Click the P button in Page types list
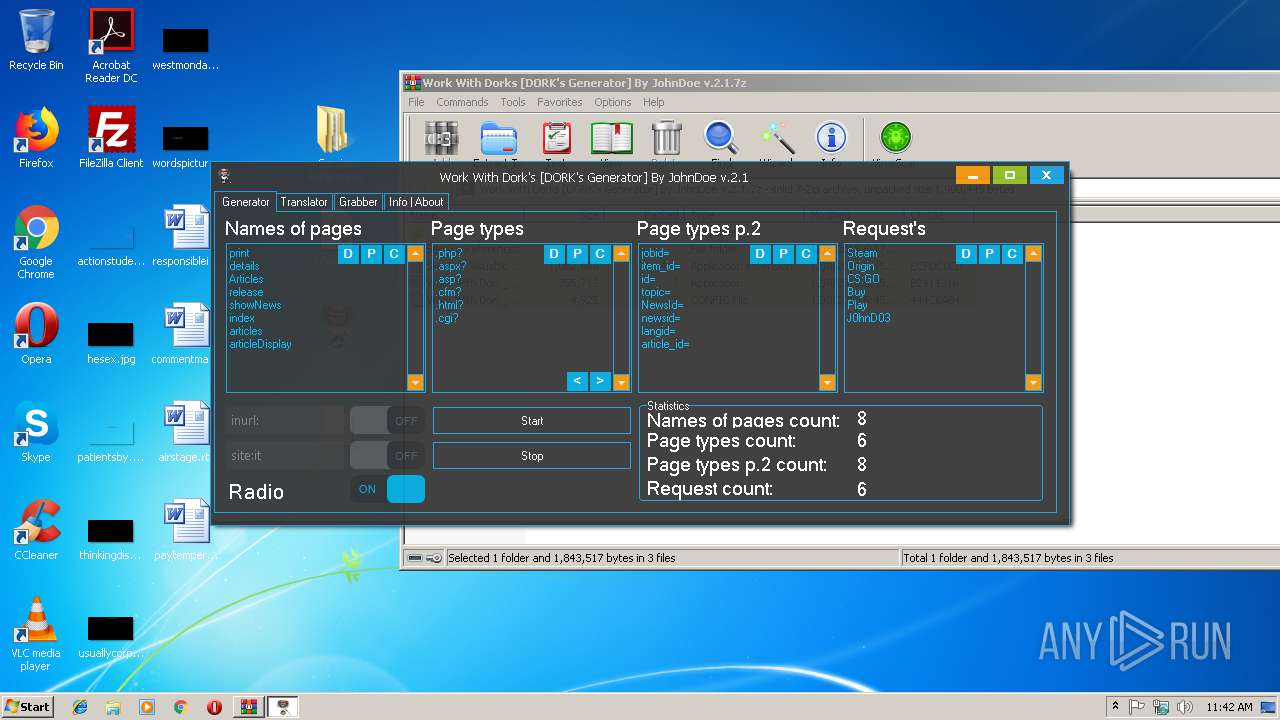 (x=577, y=254)
